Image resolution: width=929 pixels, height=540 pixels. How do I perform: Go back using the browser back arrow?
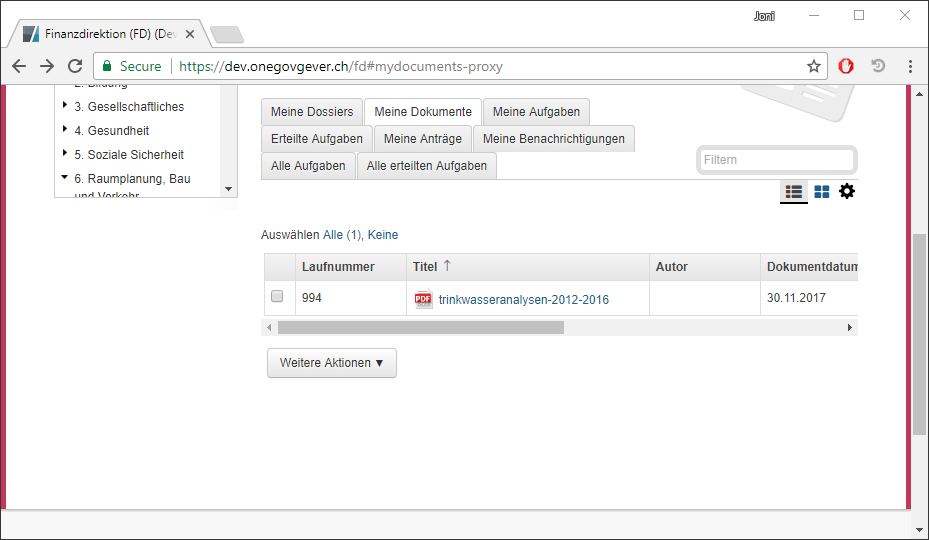(x=19, y=66)
